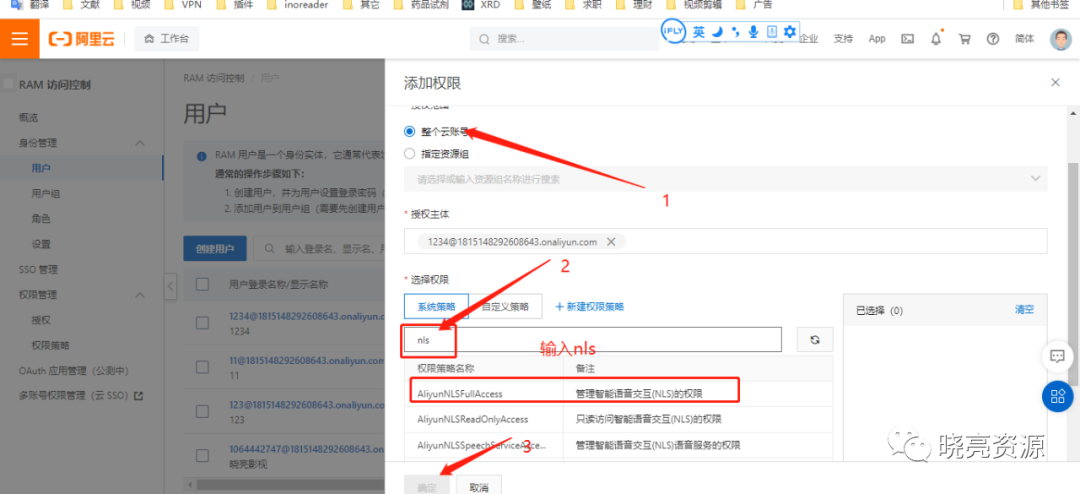
Task: Remove the 1234@ principal tag
Action: click(x=610, y=242)
